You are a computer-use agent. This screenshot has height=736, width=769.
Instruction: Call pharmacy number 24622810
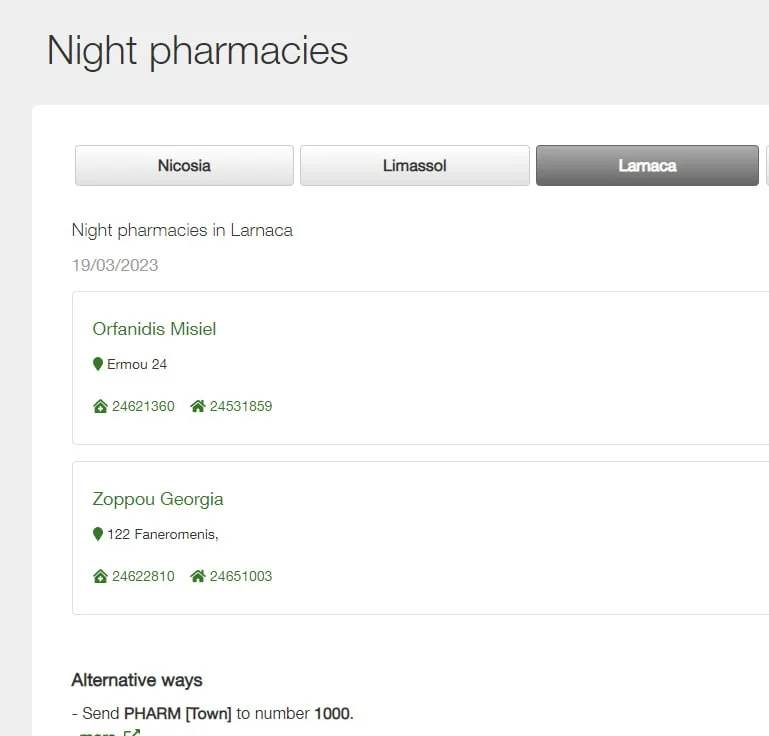[143, 577]
